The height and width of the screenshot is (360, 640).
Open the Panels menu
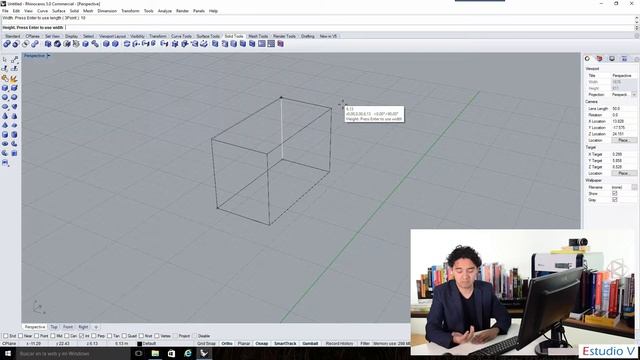[199, 11]
